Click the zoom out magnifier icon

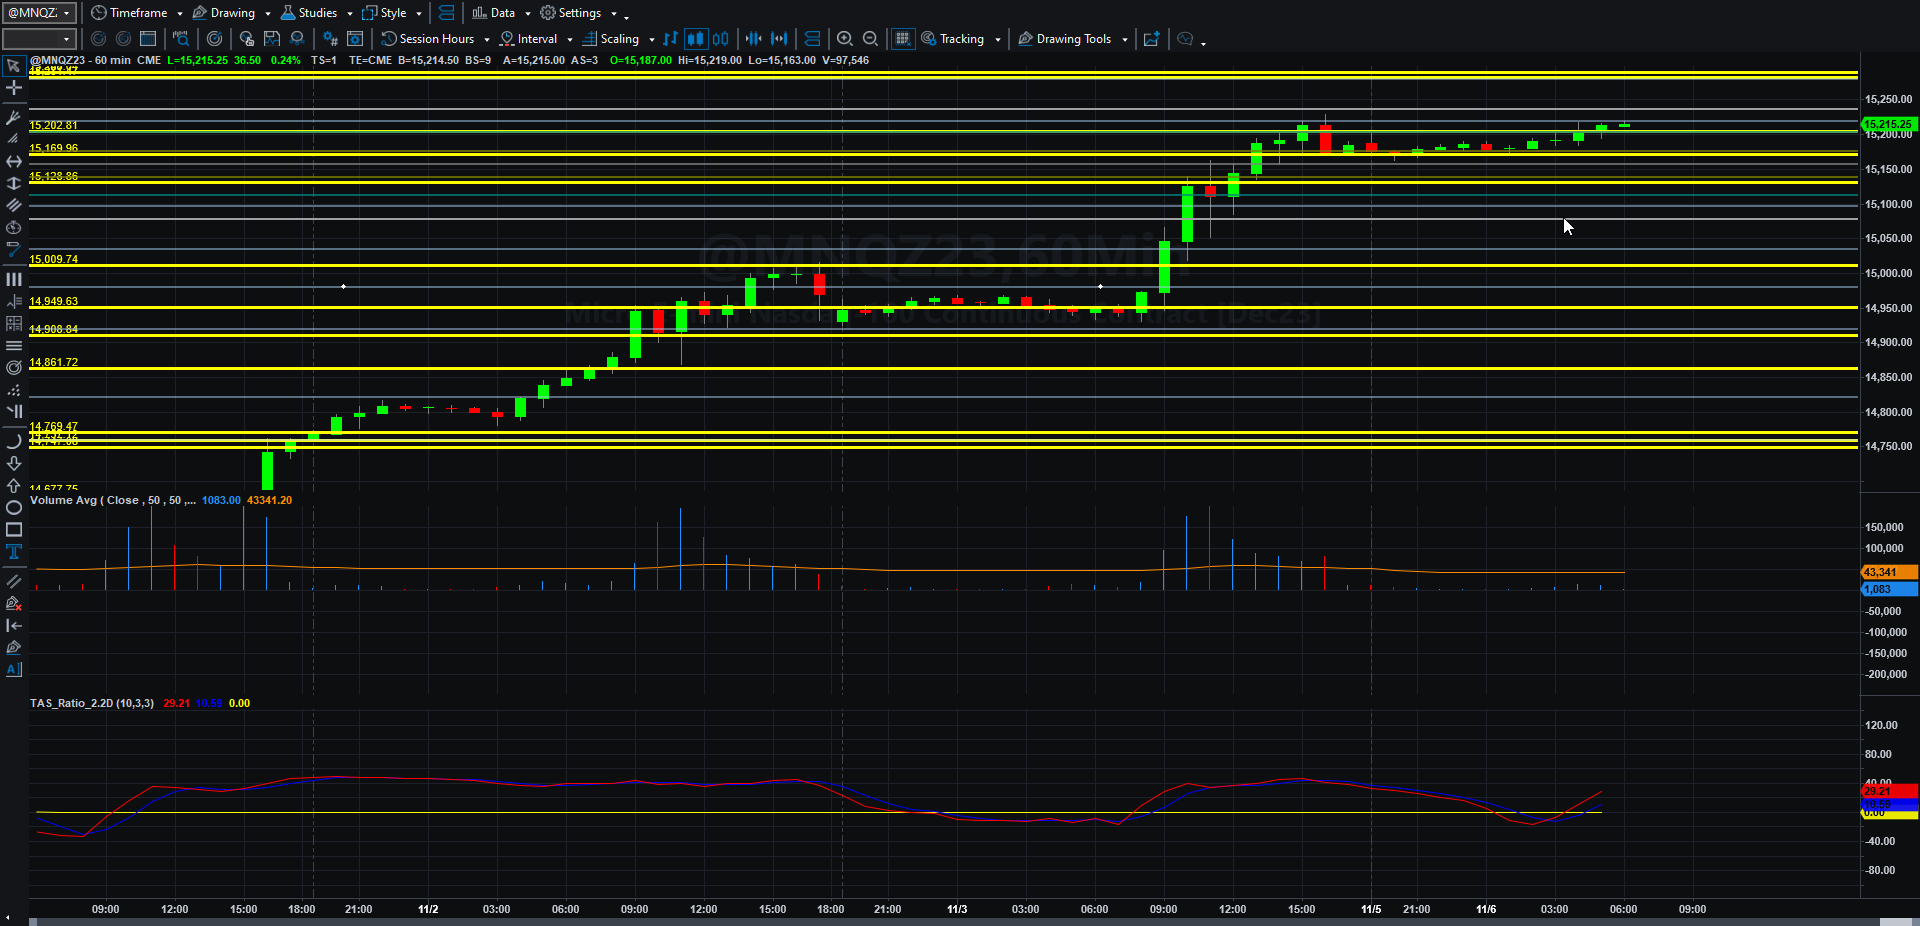click(871, 39)
